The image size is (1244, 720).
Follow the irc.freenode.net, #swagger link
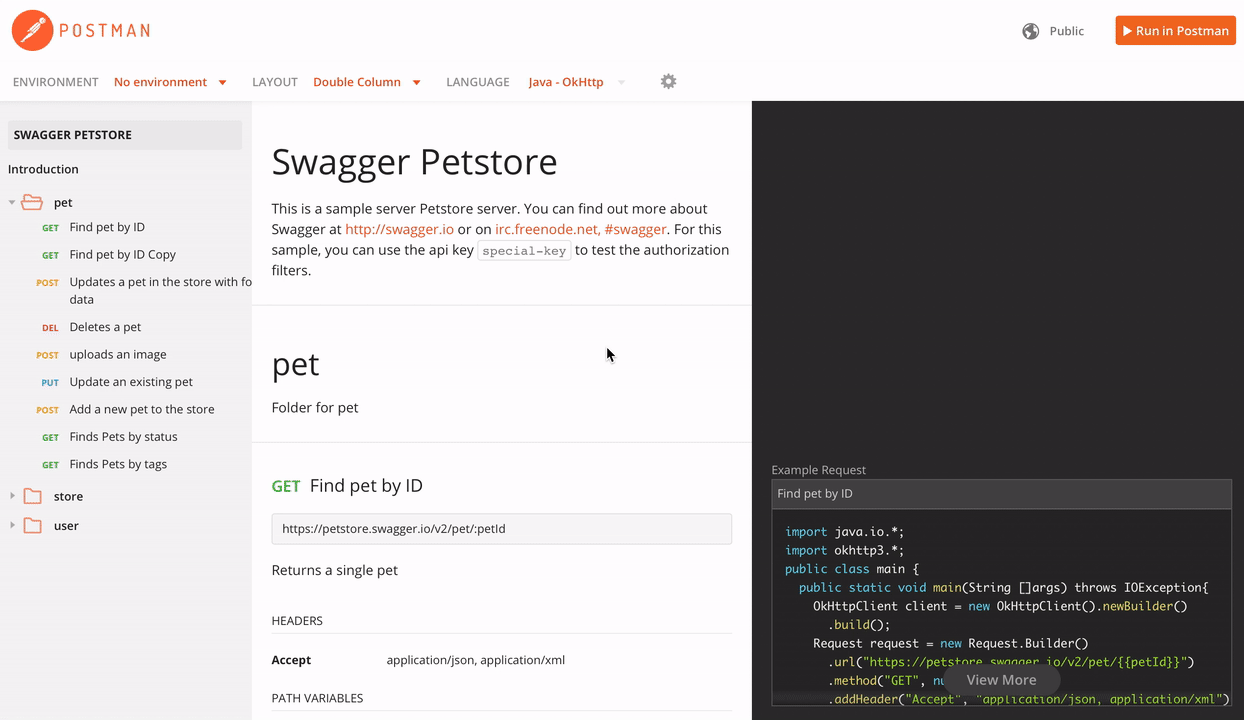[x=581, y=229]
